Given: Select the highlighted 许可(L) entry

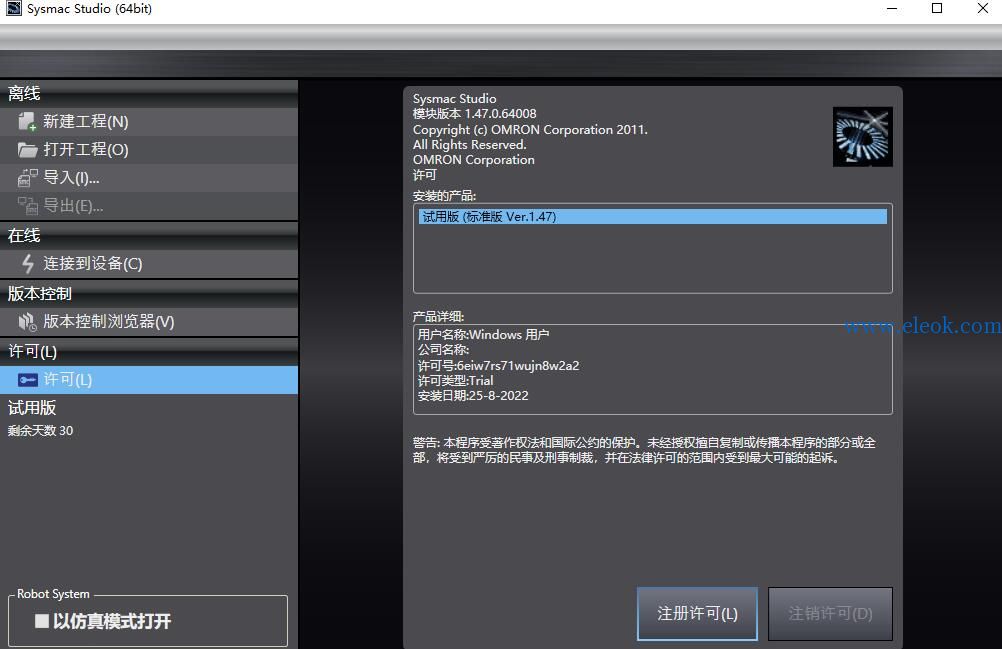Looking at the screenshot, I should pos(149,380).
